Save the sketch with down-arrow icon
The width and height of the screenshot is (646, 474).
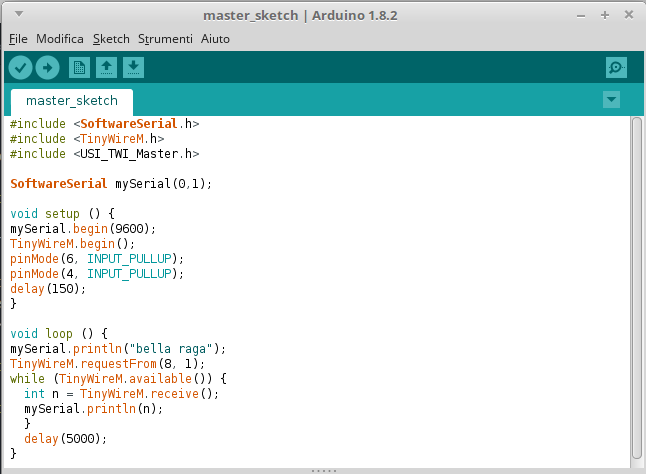pyautogui.click(x=133, y=68)
